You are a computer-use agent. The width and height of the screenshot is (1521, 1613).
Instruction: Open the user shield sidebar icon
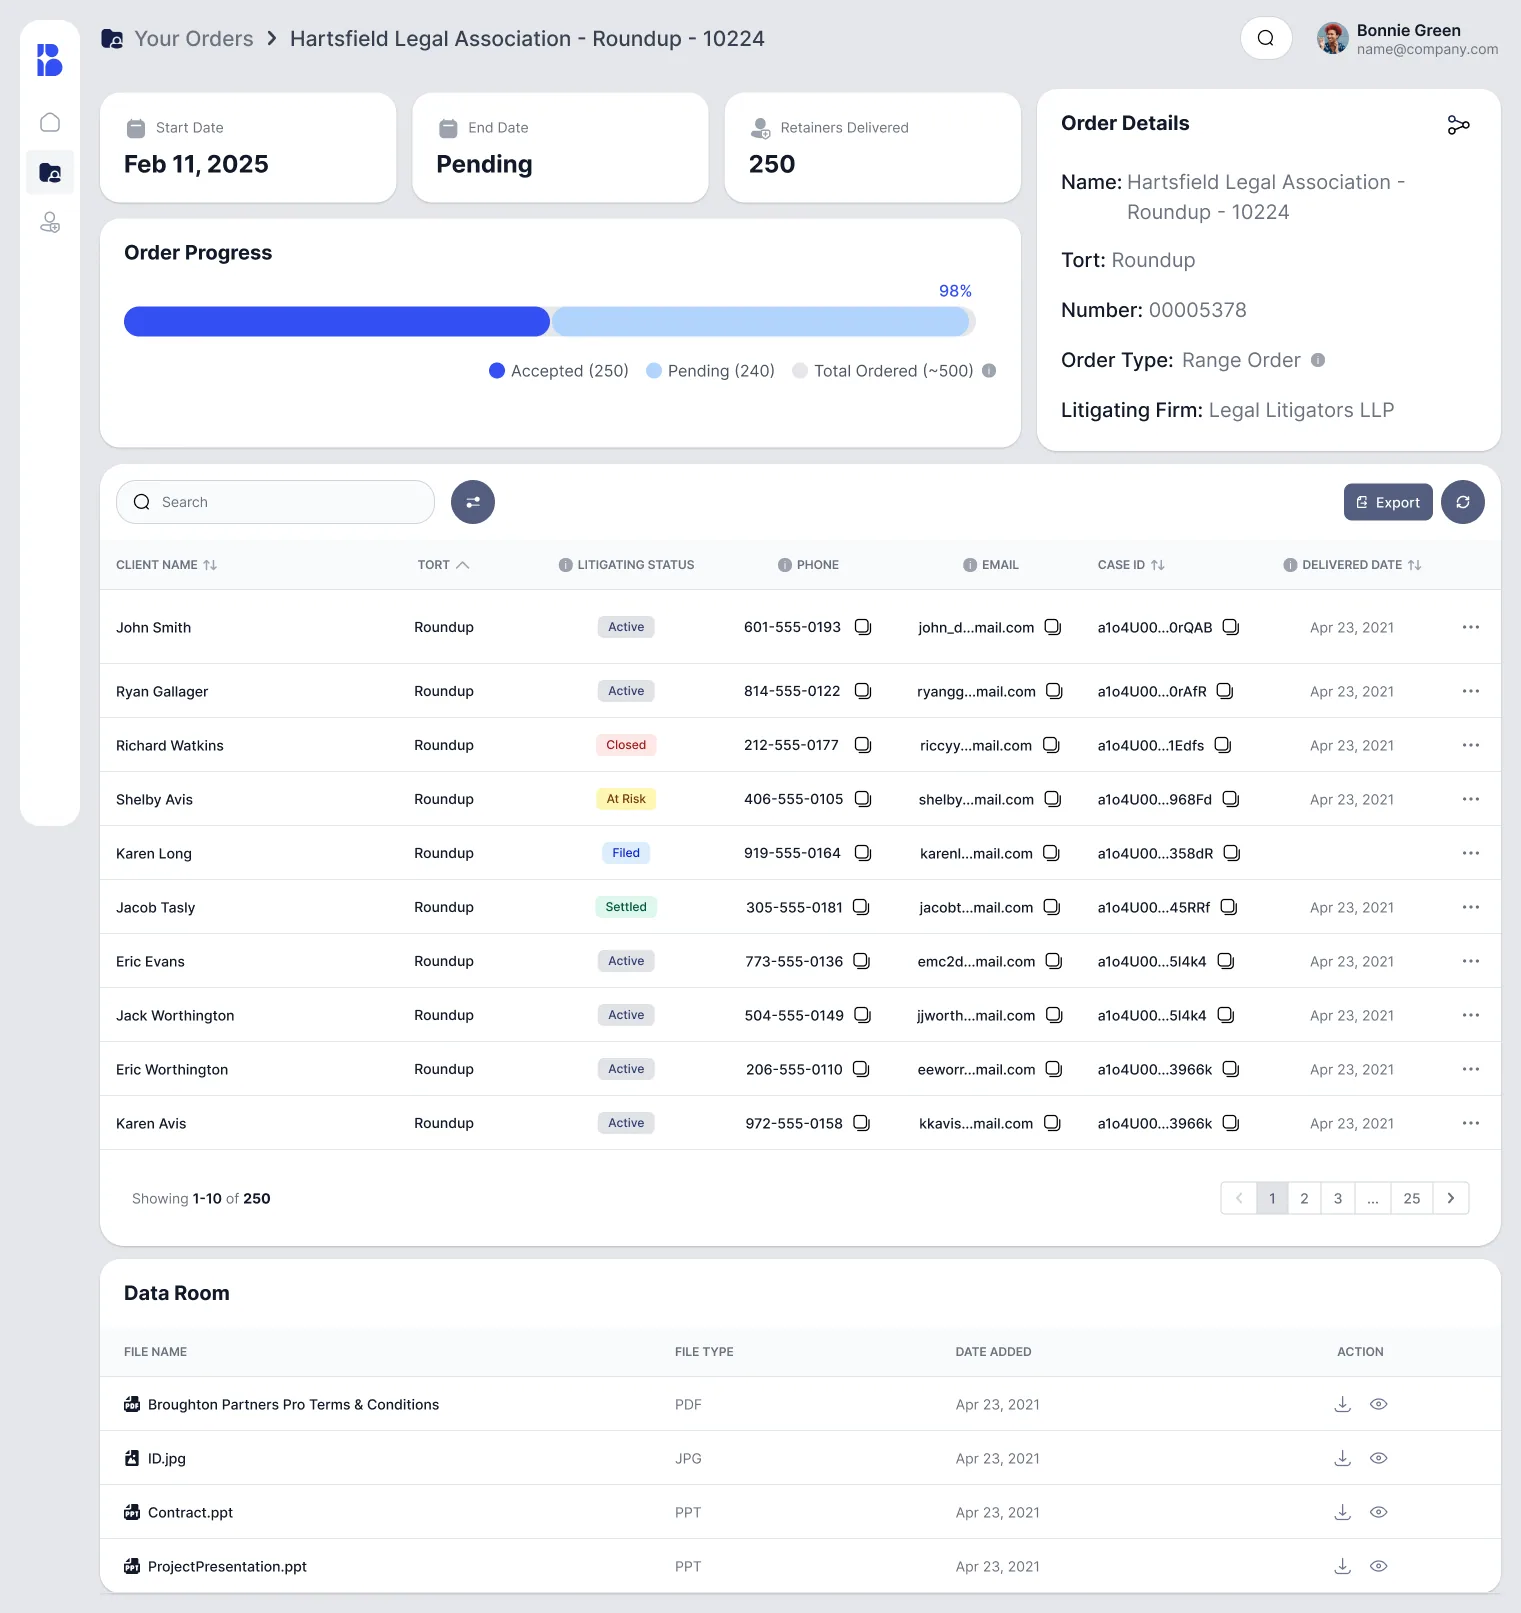point(50,222)
